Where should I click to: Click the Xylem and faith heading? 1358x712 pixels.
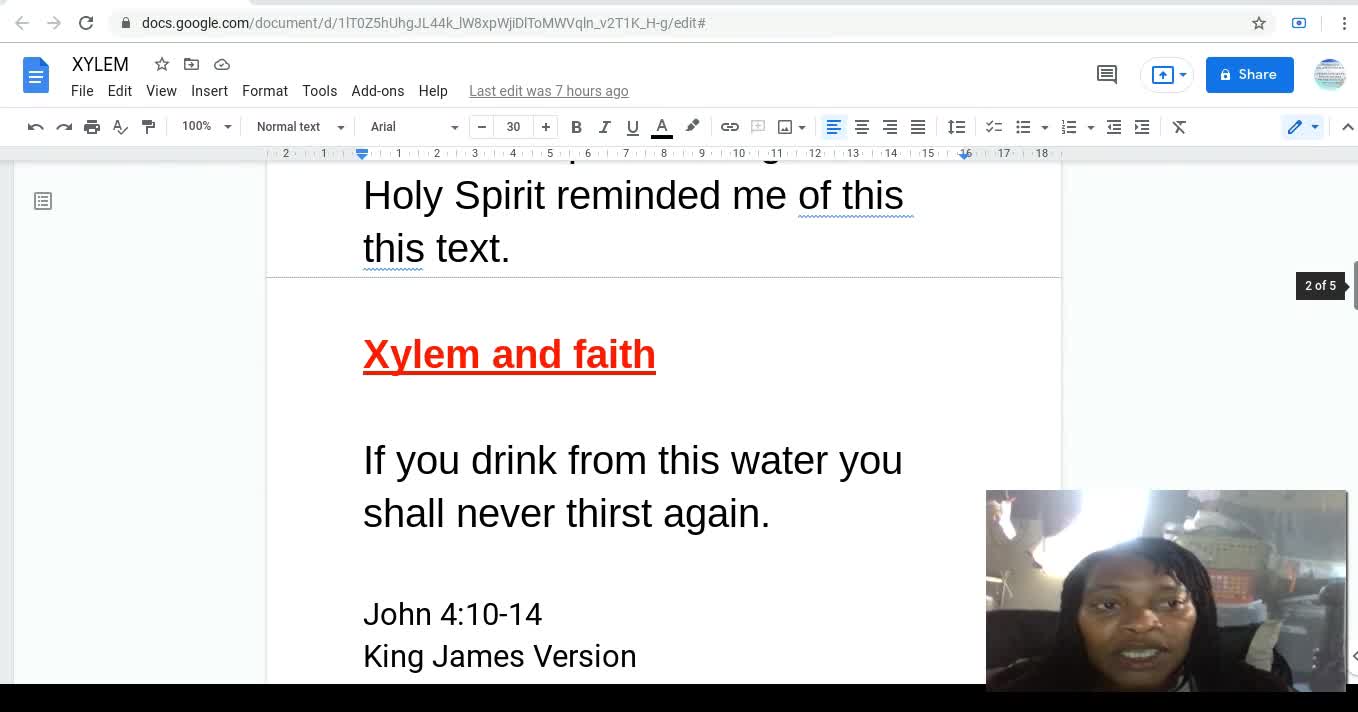(509, 355)
